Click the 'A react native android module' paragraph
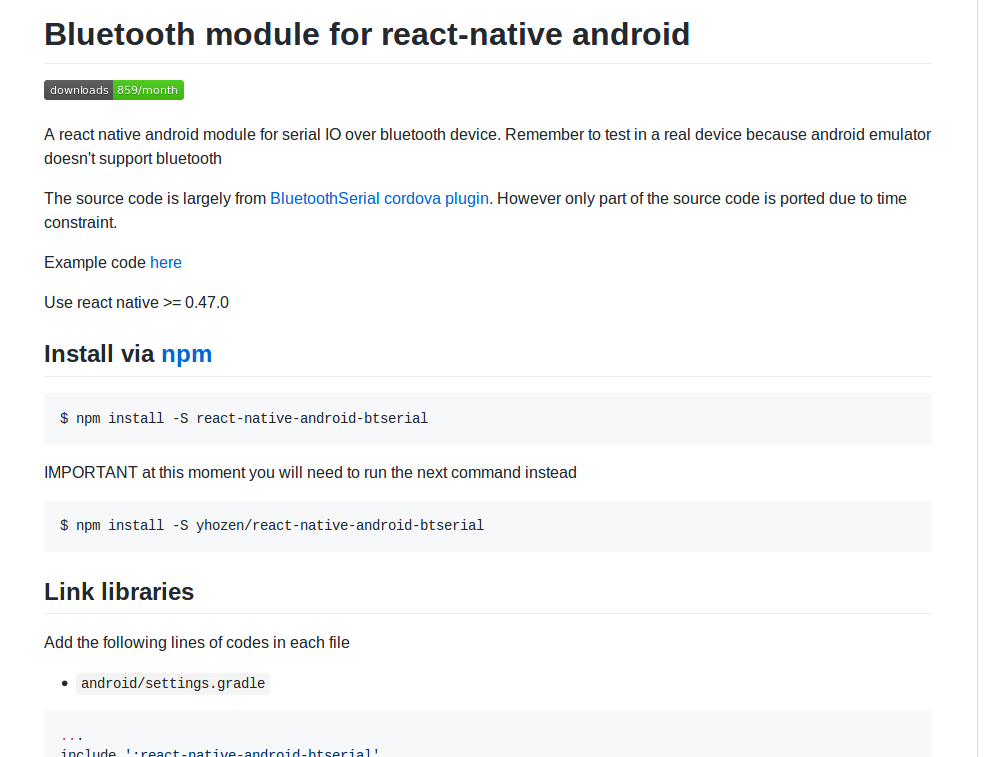 pyautogui.click(x=487, y=147)
